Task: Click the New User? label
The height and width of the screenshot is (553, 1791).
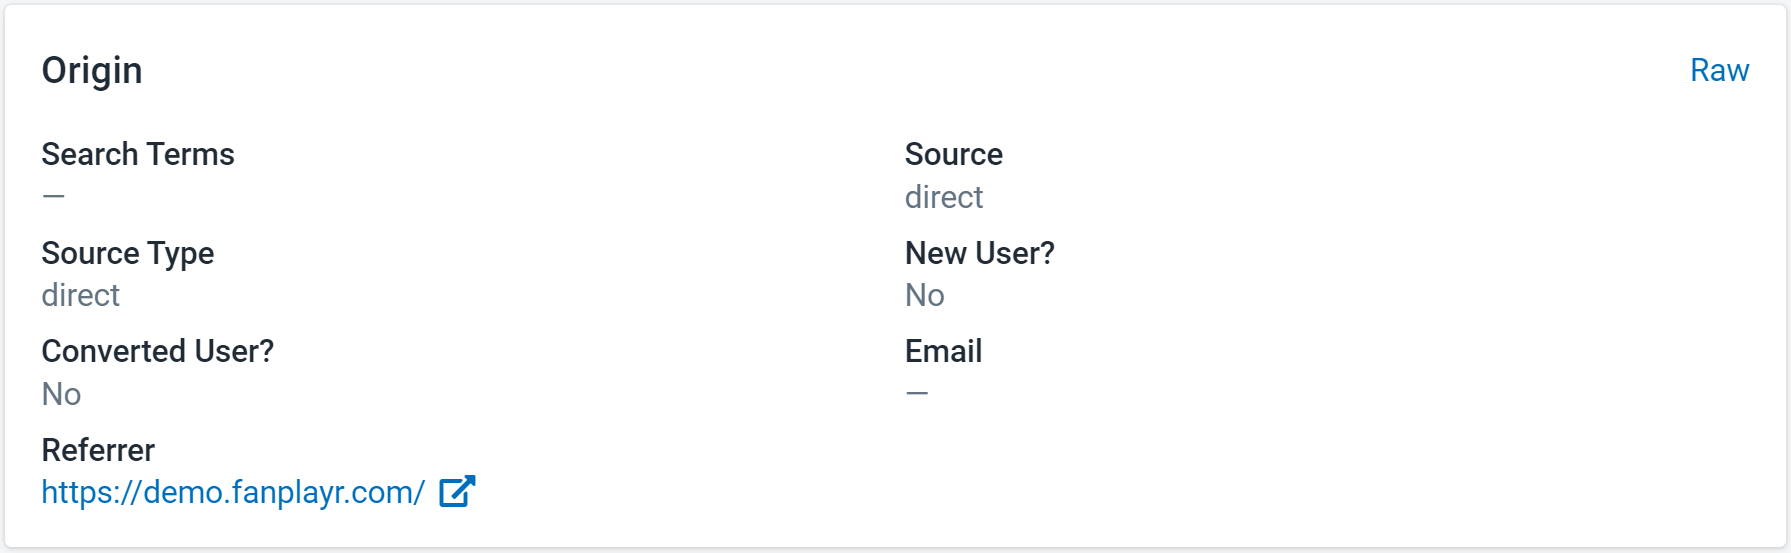Action: tap(980, 253)
